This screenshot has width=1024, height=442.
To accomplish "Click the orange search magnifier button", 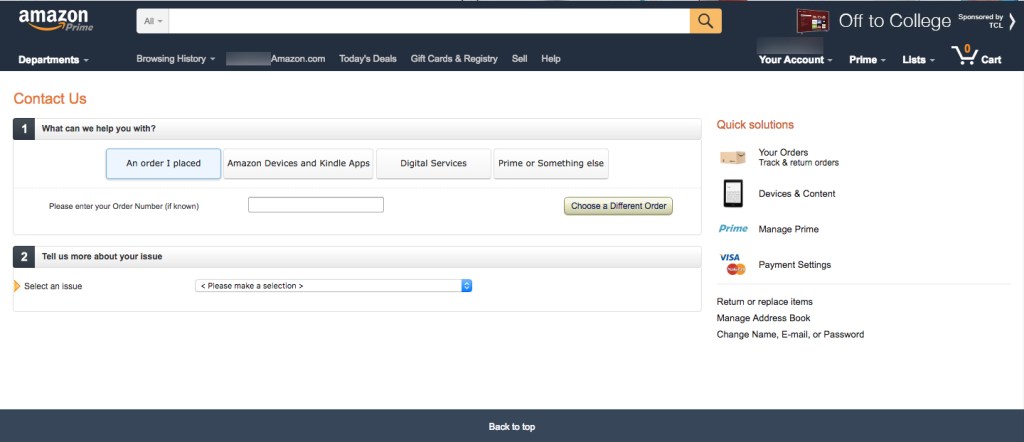I will pyautogui.click(x=705, y=21).
